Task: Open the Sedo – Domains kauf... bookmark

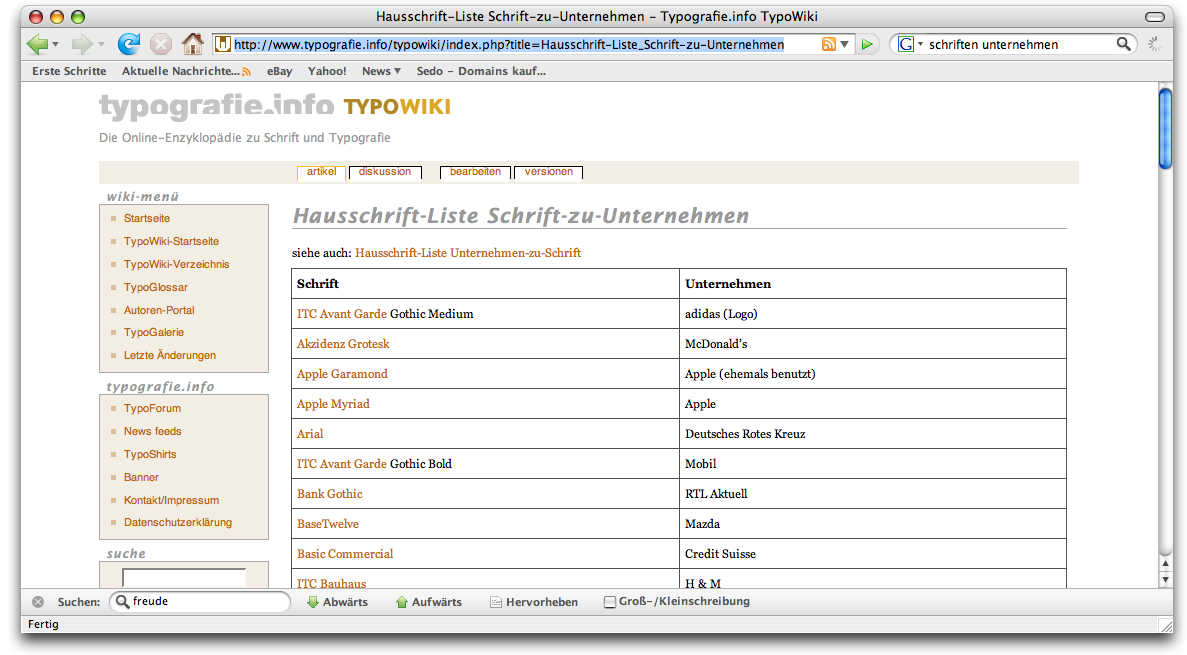Action: click(481, 71)
